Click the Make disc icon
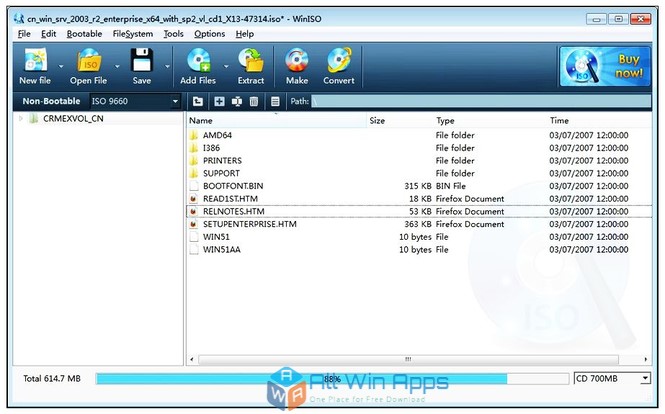The image size is (665, 414). (x=297, y=60)
